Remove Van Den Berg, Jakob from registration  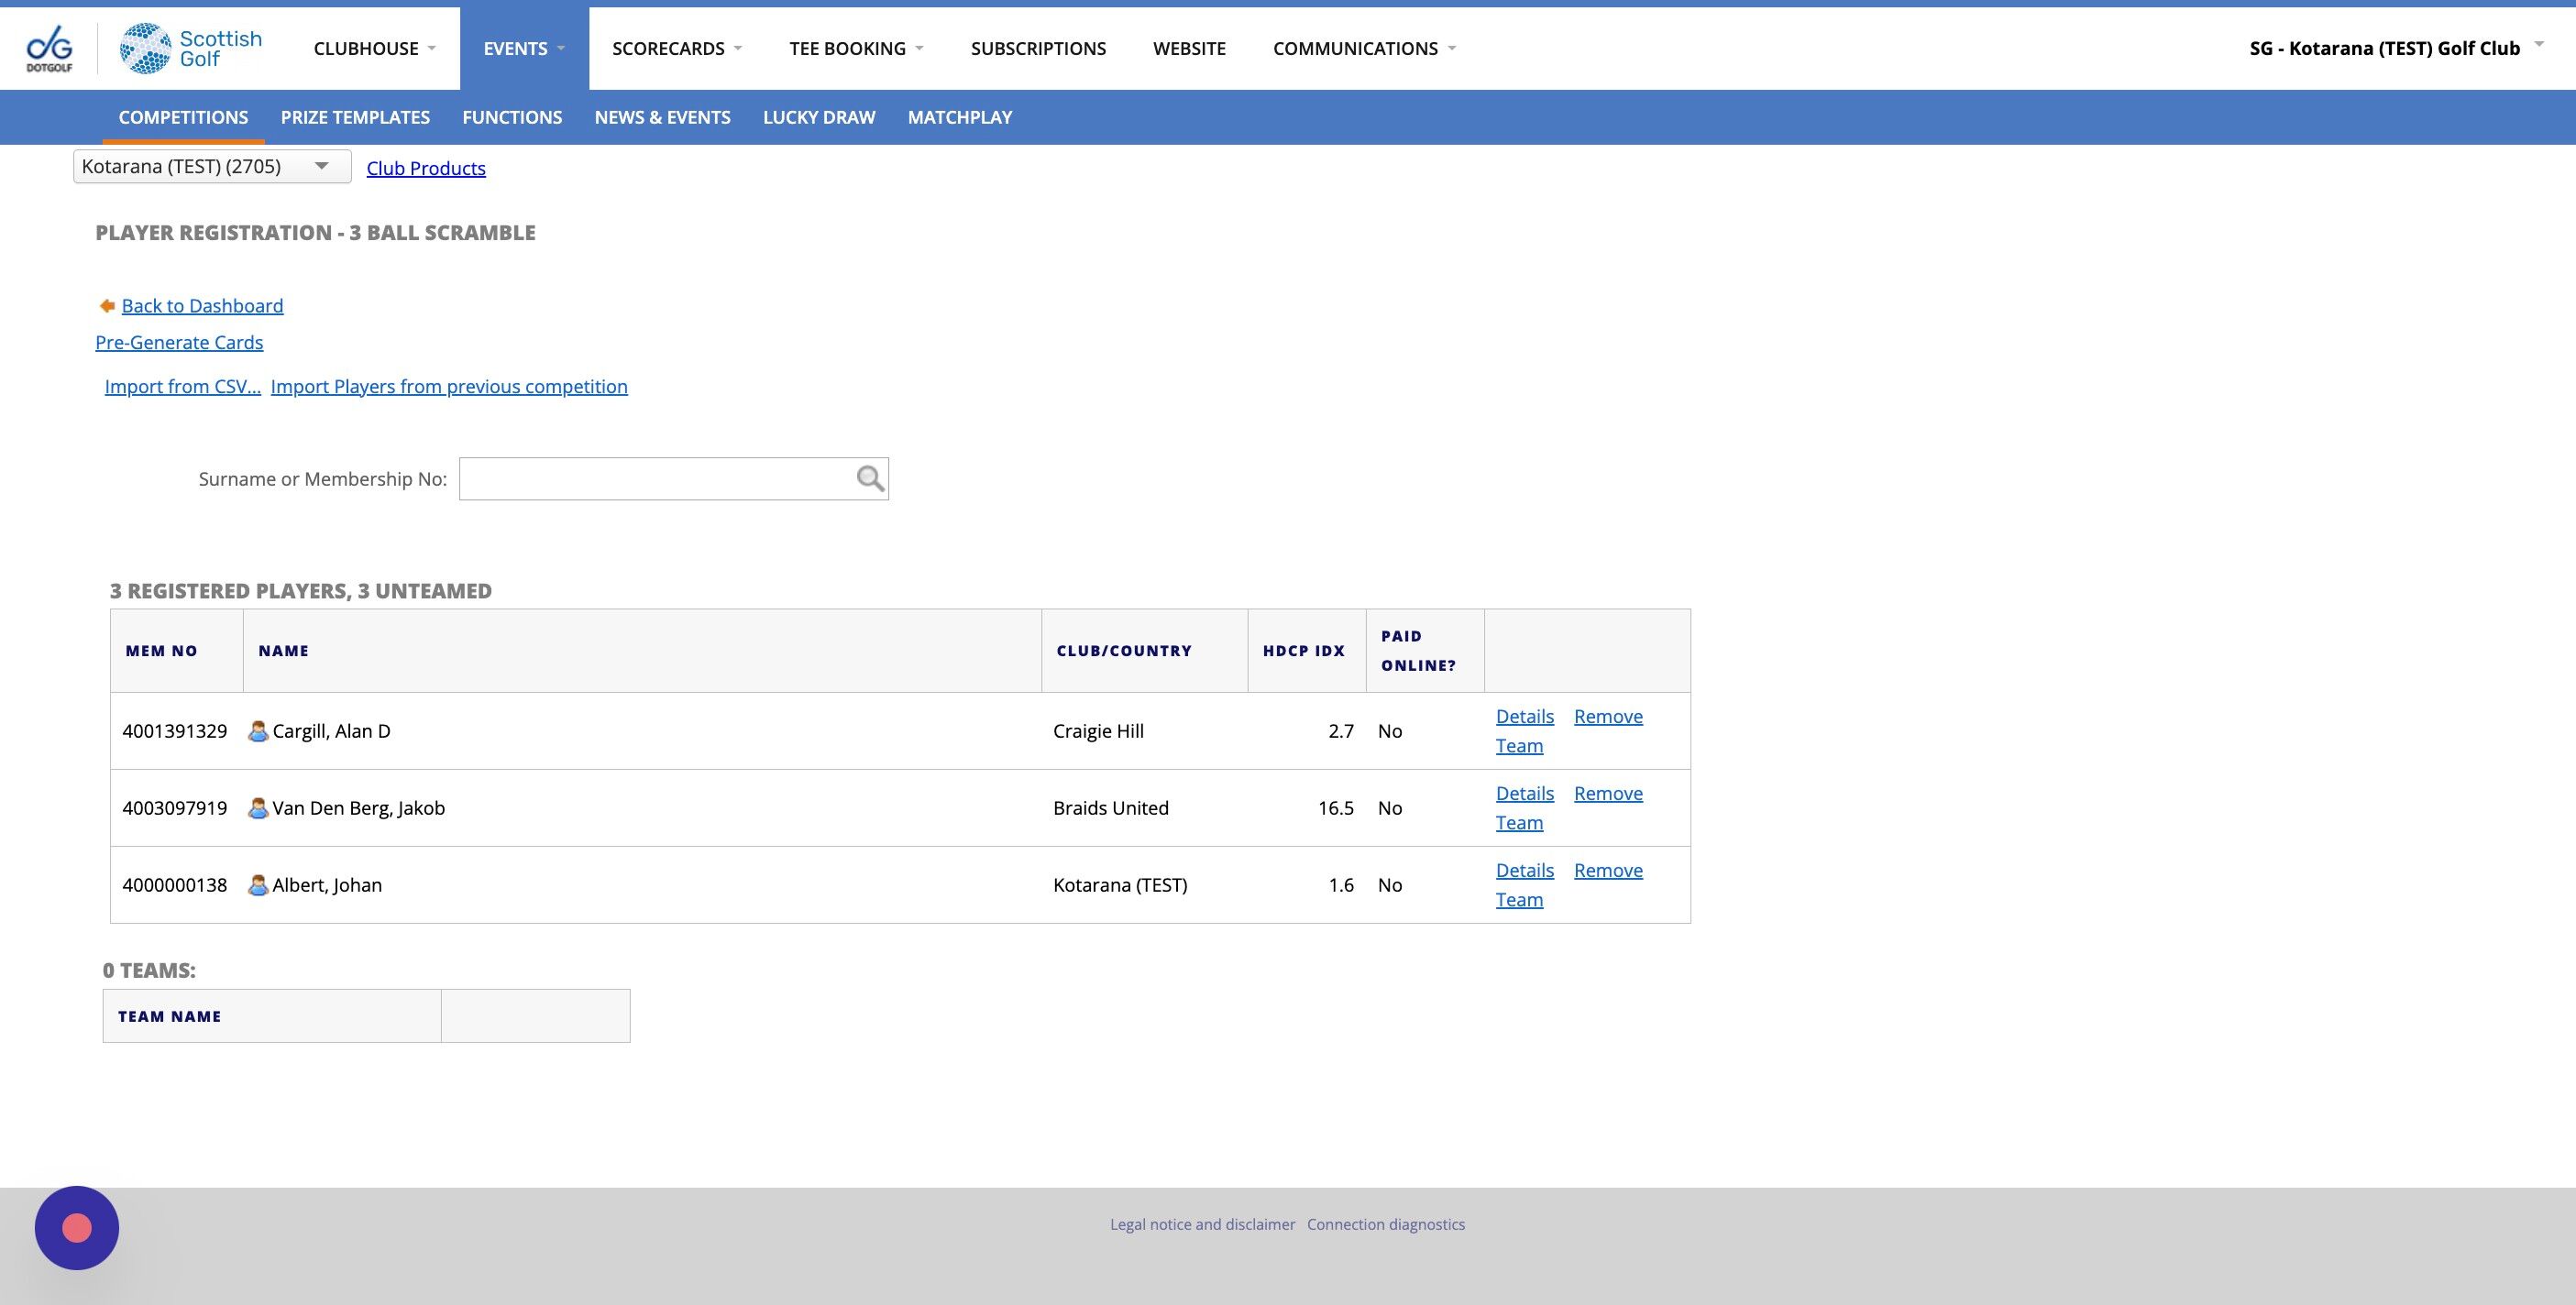pos(1607,793)
